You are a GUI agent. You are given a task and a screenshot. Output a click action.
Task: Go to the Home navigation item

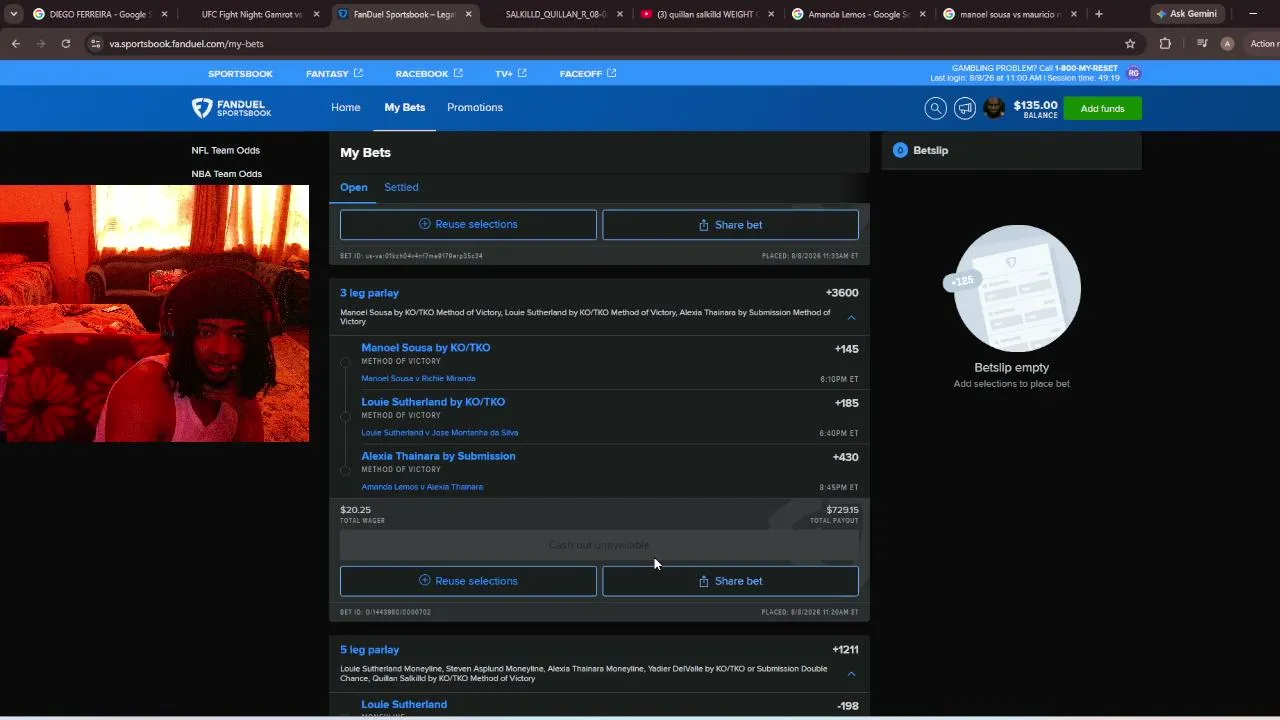pyautogui.click(x=346, y=108)
